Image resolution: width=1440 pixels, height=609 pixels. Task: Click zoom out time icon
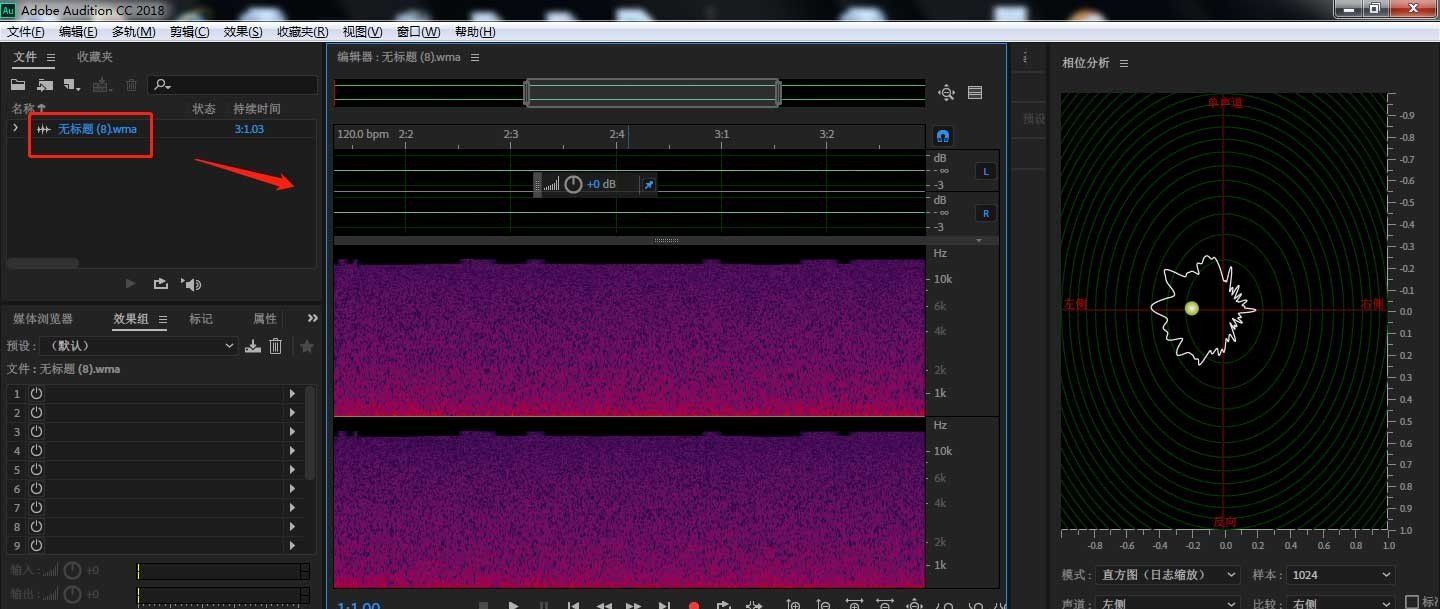tap(885, 604)
